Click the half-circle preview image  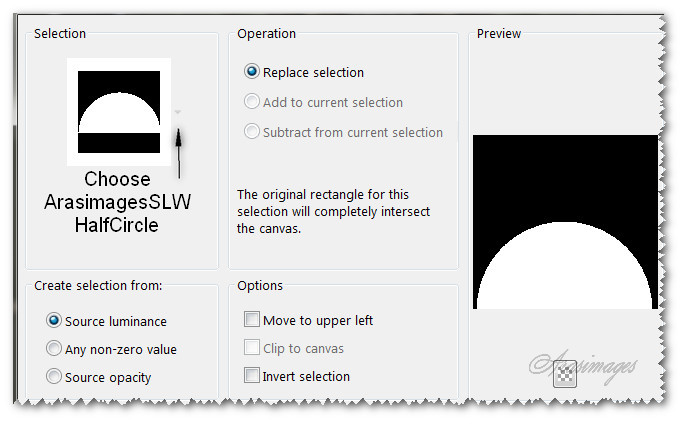click(565, 222)
